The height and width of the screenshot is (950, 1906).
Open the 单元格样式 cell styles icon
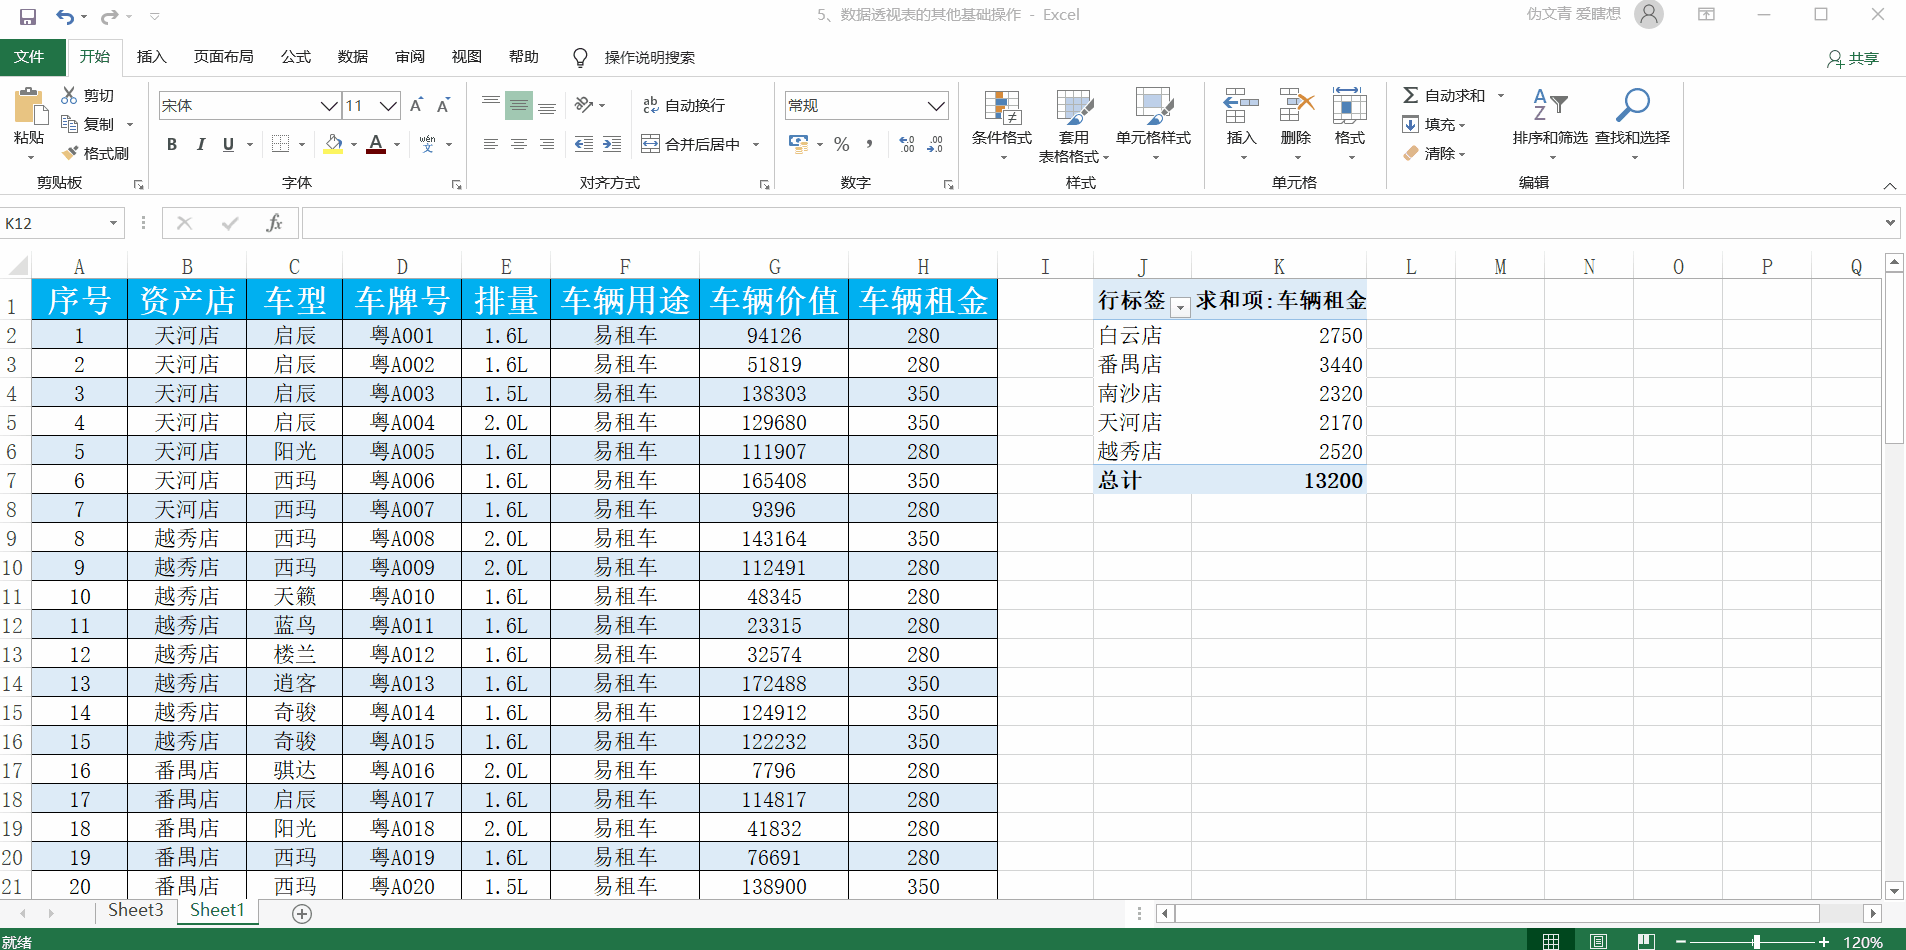coord(1153,107)
